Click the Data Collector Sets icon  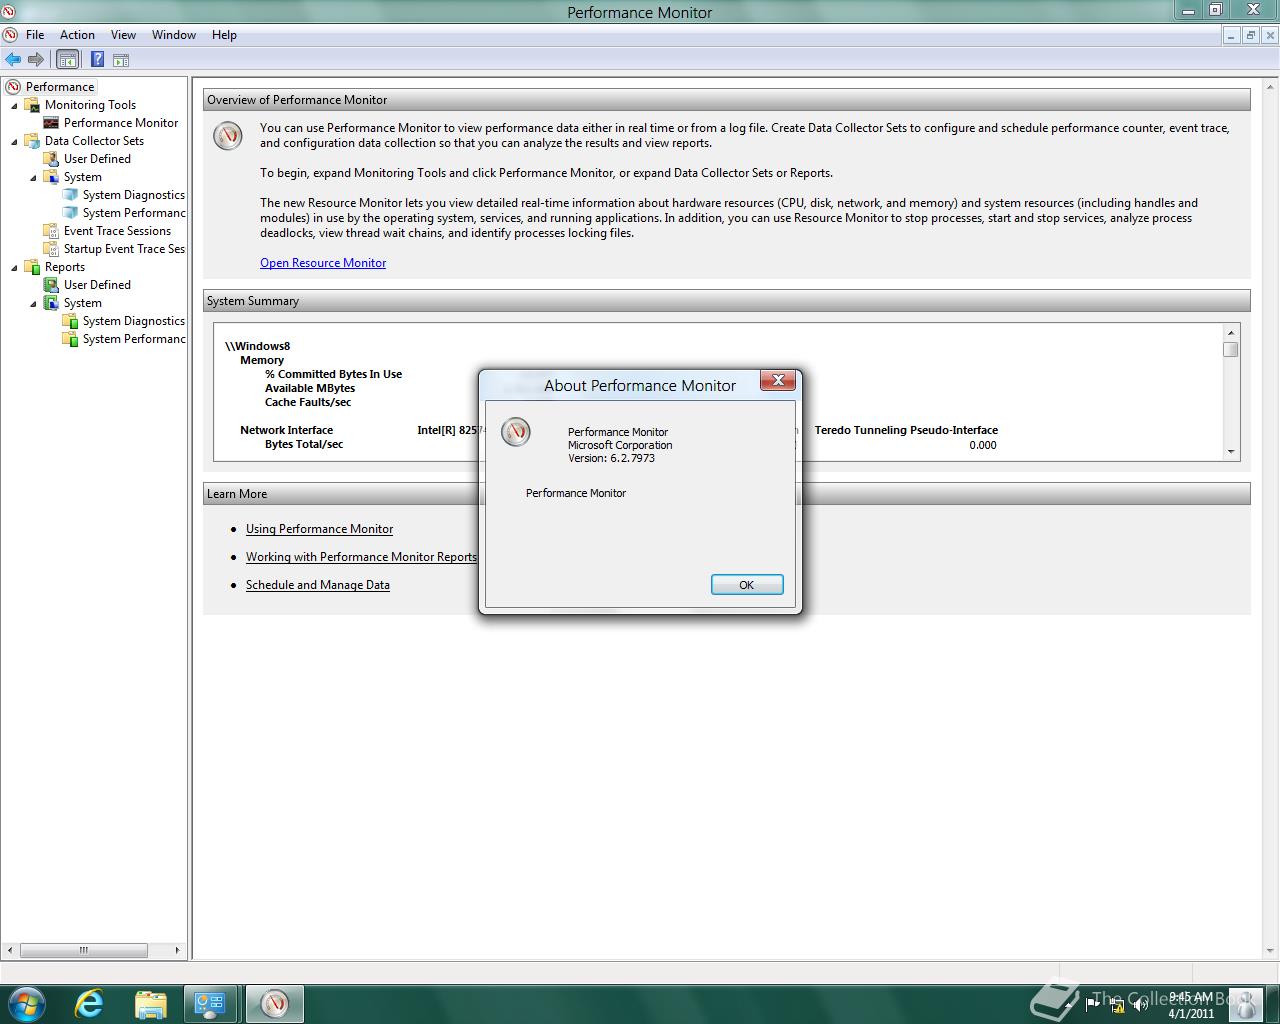tap(33, 141)
